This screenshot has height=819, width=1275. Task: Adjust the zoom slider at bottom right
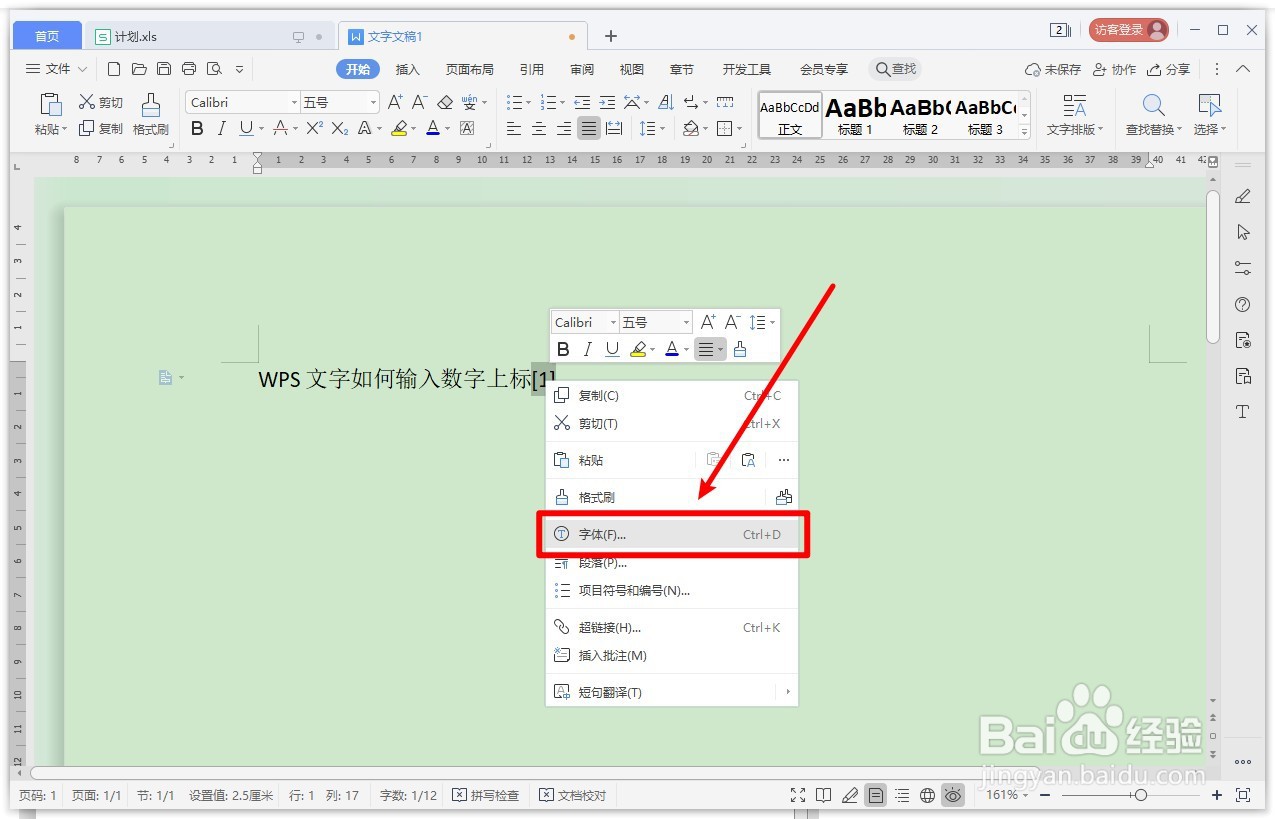pyautogui.click(x=1140, y=796)
